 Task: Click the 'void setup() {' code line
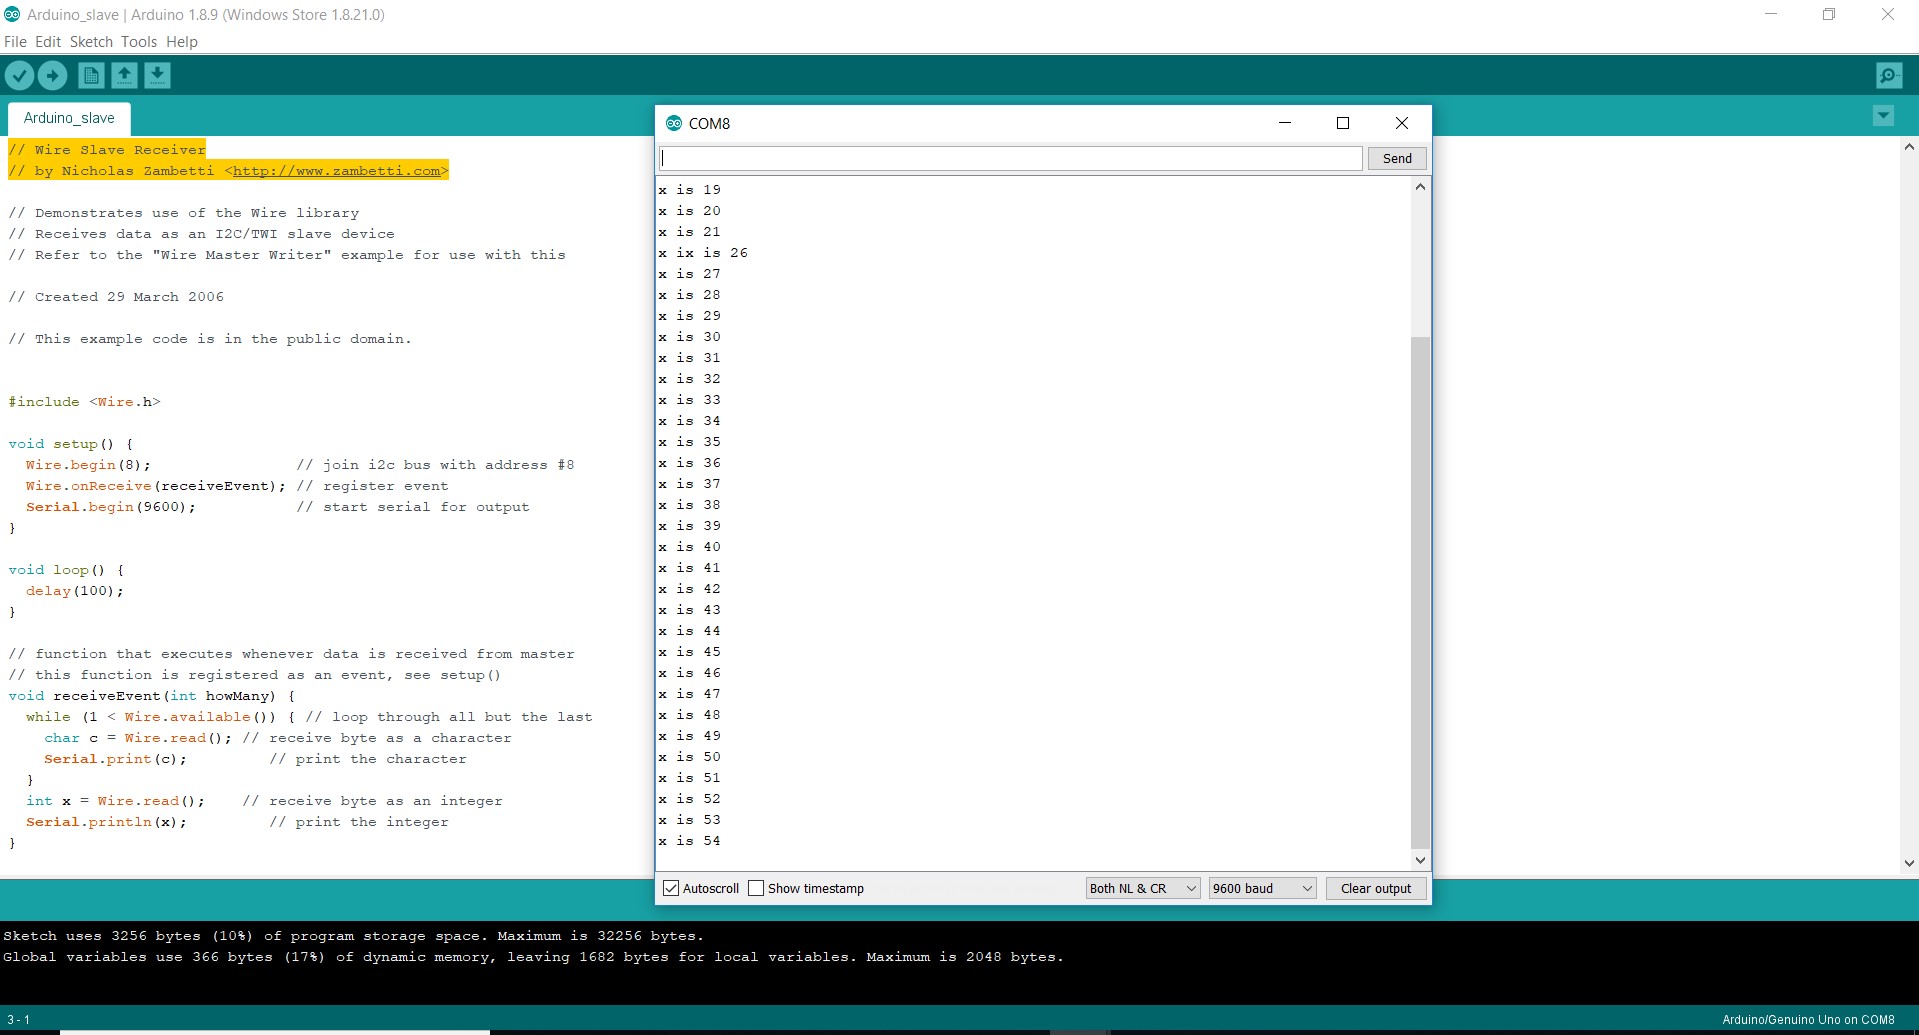(x=71, y=444)
